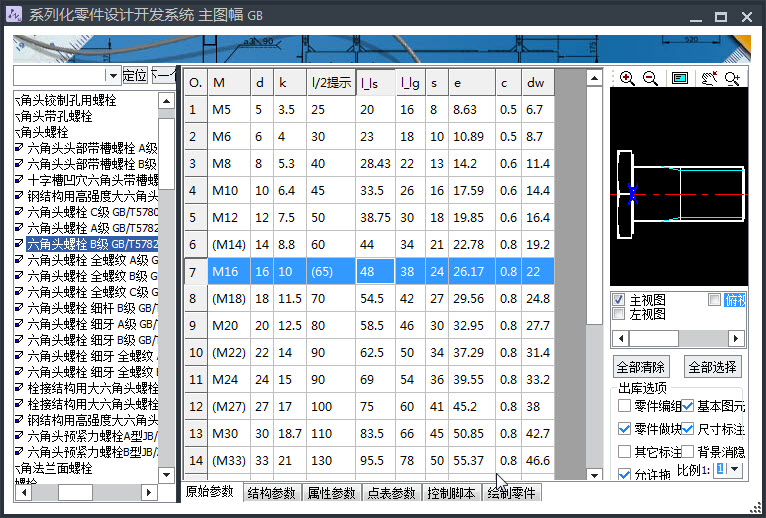Click the fit-to-window view icon
Image resolution: width=766 pixels, height=518 pixels.
pyautogui.click(x=680, y=79)
